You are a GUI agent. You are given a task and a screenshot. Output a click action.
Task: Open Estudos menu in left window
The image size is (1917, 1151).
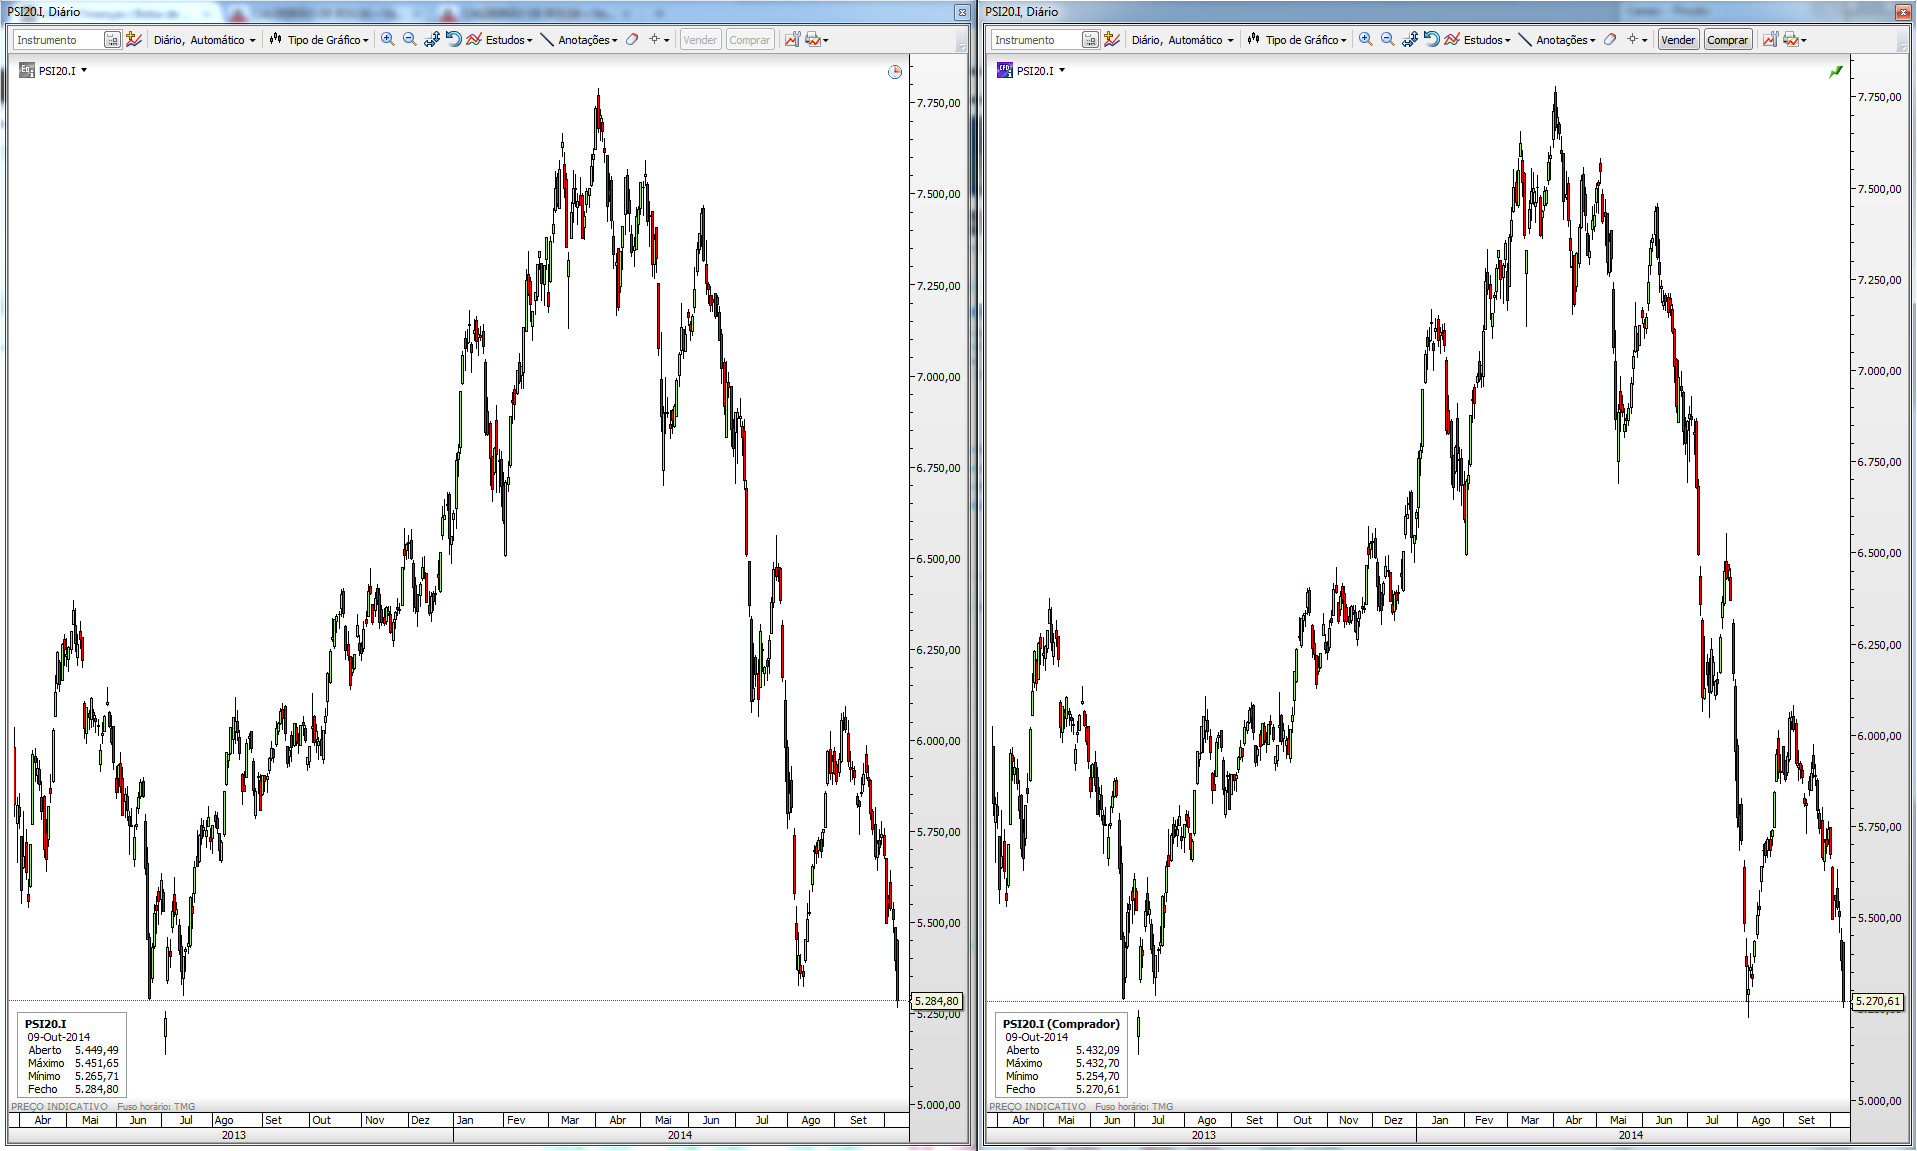(x=499, y=40)
